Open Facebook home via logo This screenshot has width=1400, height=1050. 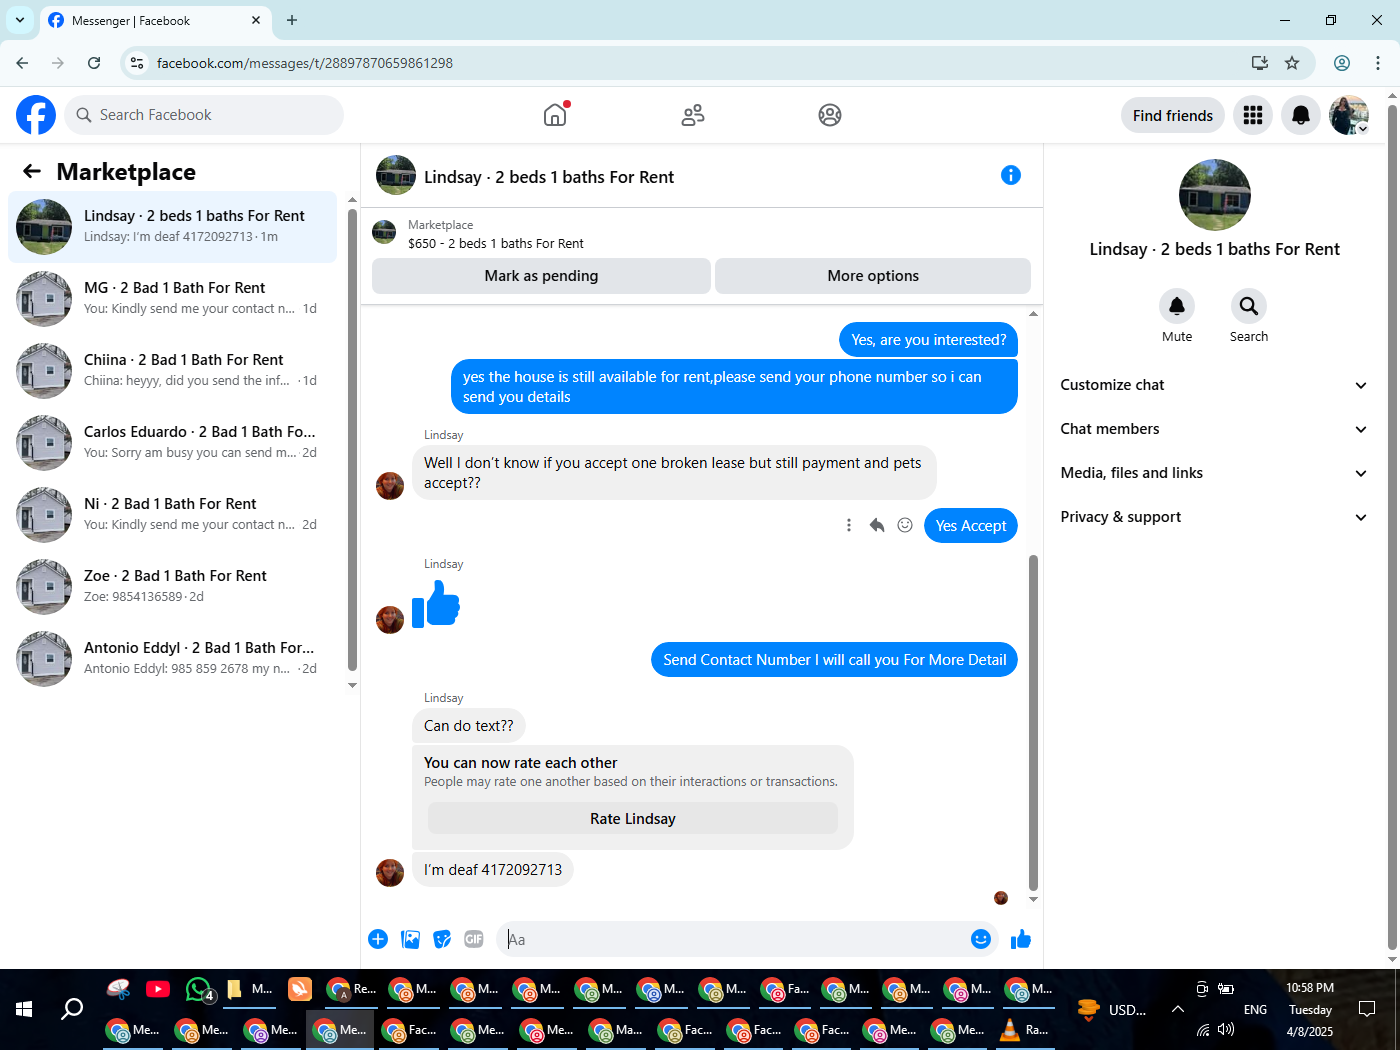pos(36,115)
